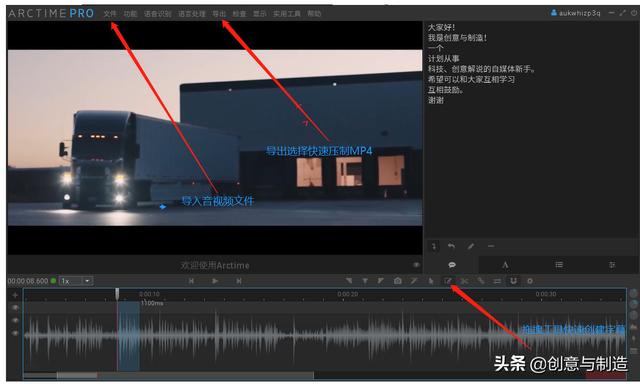Click text line '大家好!'
Viewport: 640px width, 384px height.
[x=441, y=27]
